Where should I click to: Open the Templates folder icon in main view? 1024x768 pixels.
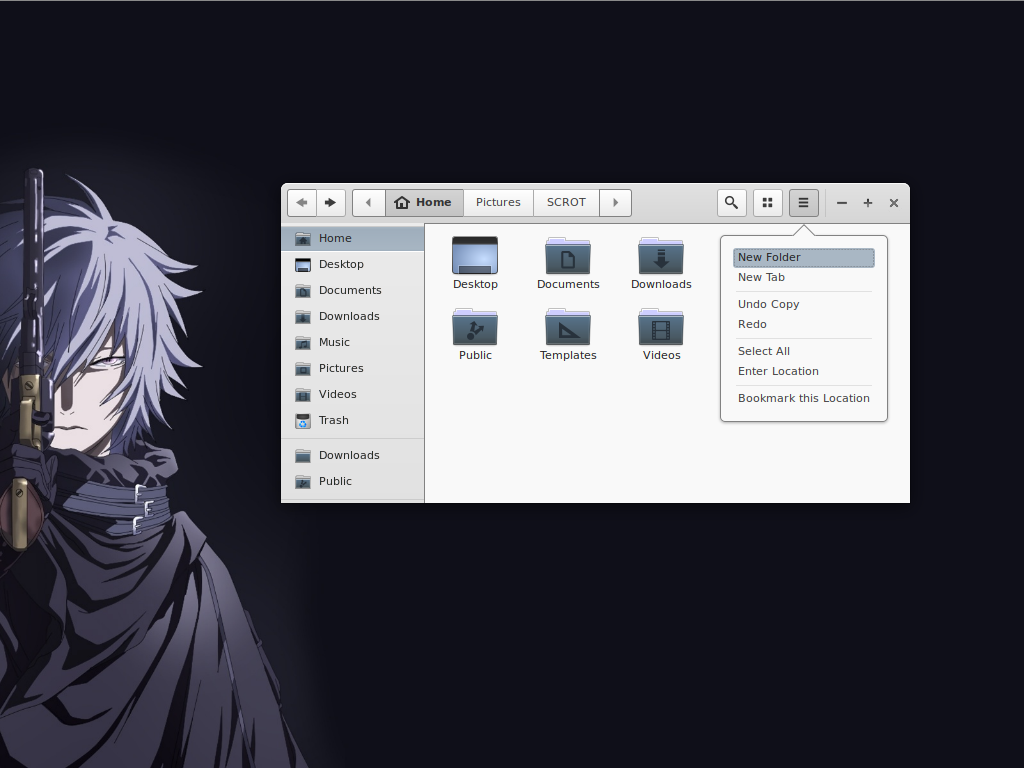coord(568,327)
